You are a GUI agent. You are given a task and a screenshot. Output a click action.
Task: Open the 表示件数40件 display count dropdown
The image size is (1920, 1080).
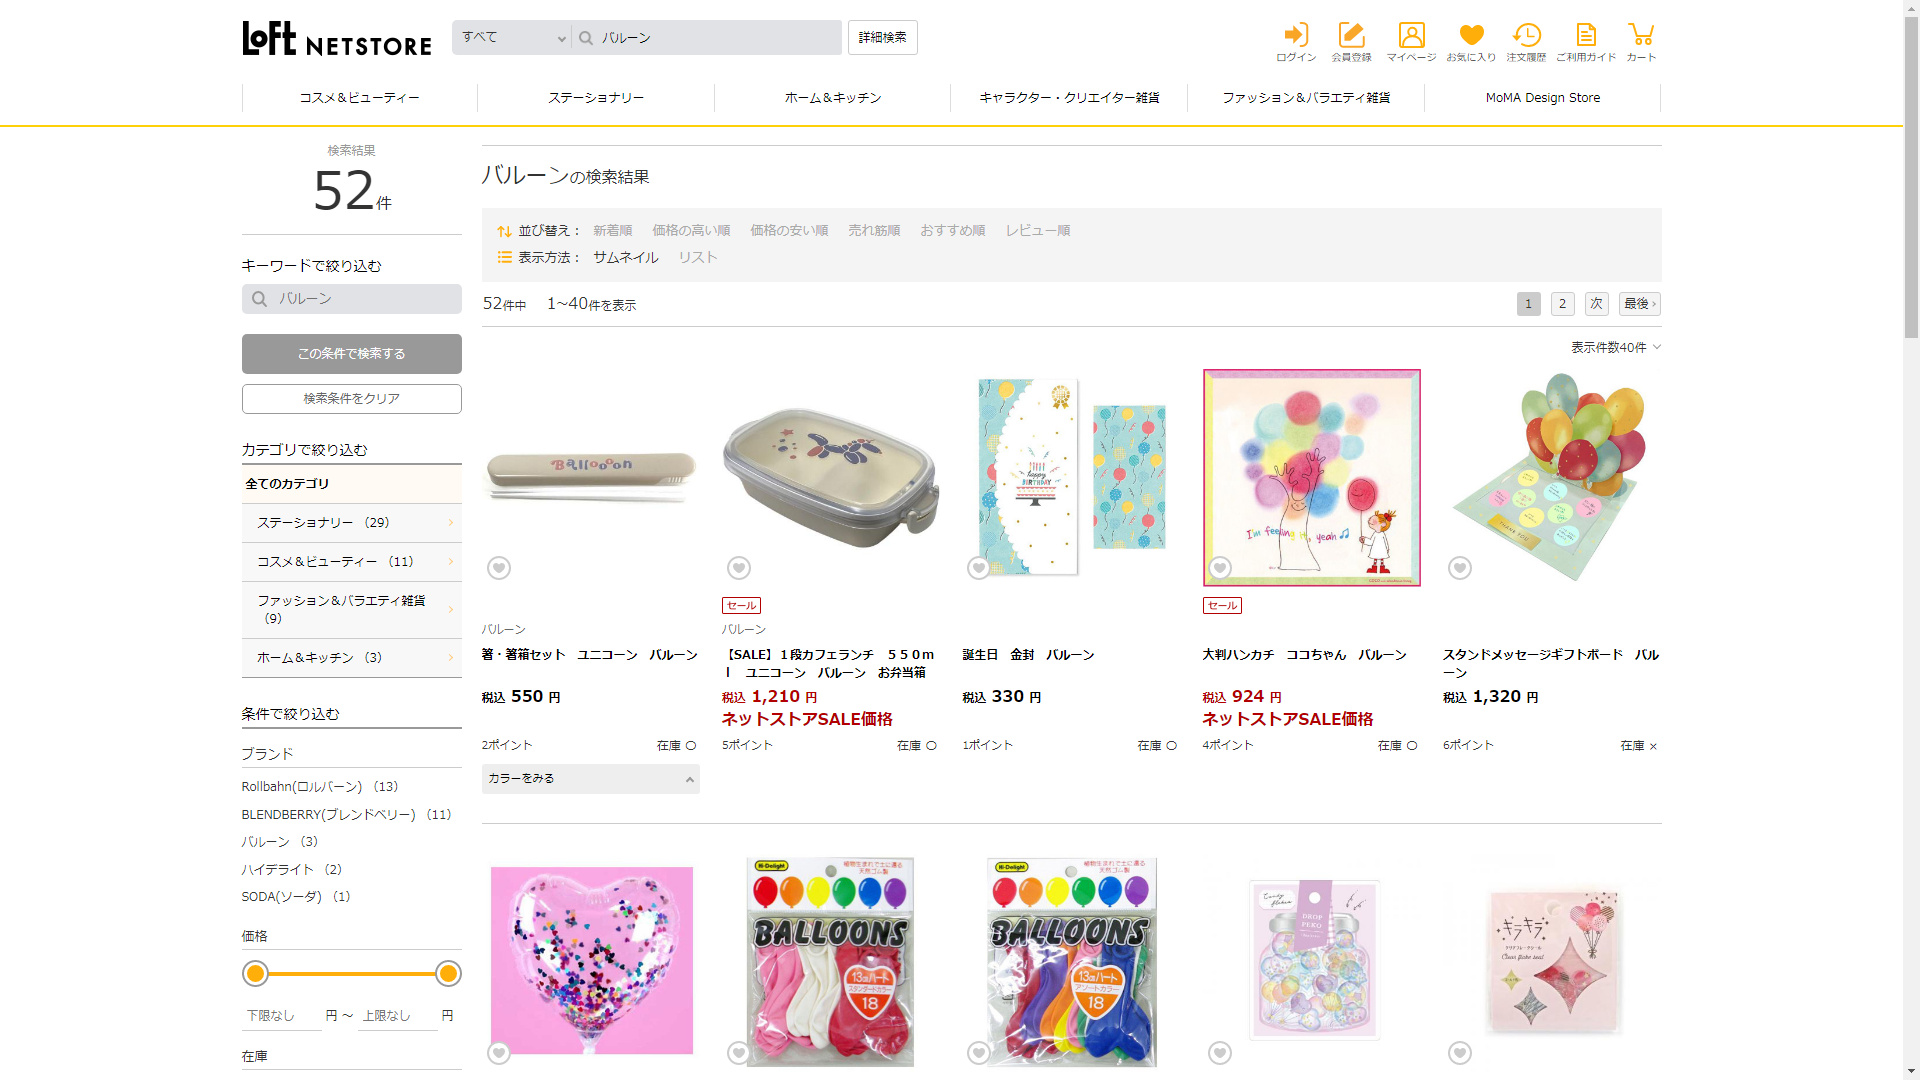tap(1615, 347)
